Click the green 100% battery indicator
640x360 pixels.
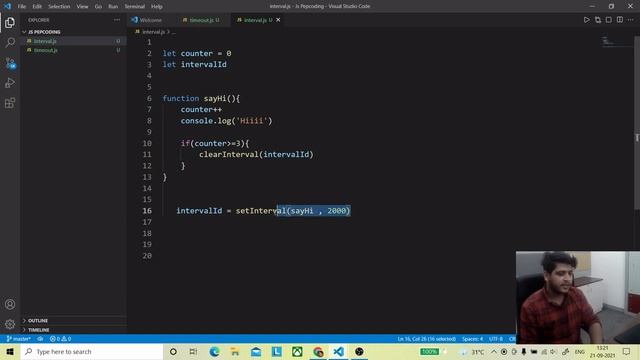pyautogui.click(x=429, y=351)
